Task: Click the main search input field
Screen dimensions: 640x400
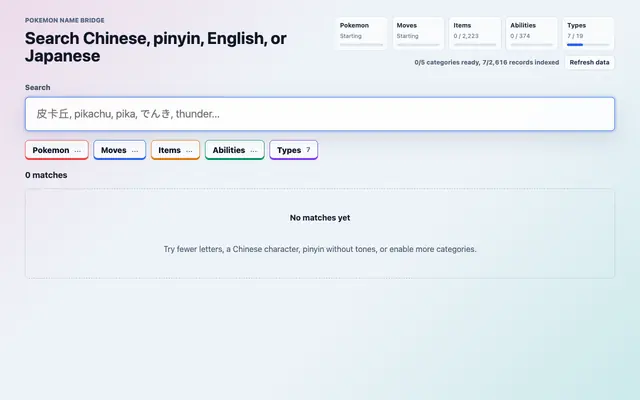Action: click(320, 114)
